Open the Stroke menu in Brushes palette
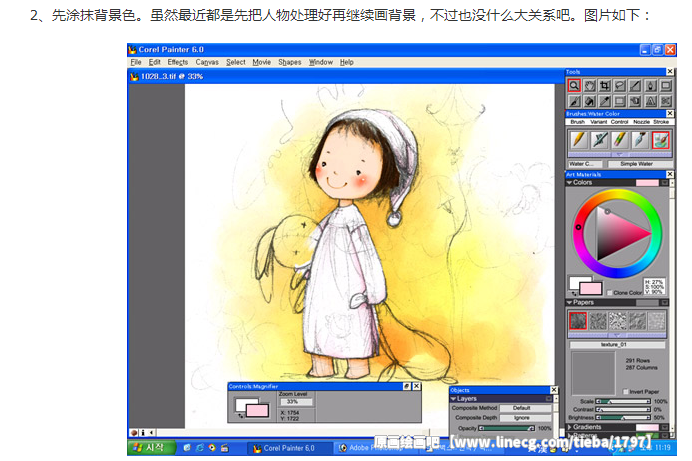The height and width of the screenshot is (461, 692). pyautogui.click(x=661, y=122)
